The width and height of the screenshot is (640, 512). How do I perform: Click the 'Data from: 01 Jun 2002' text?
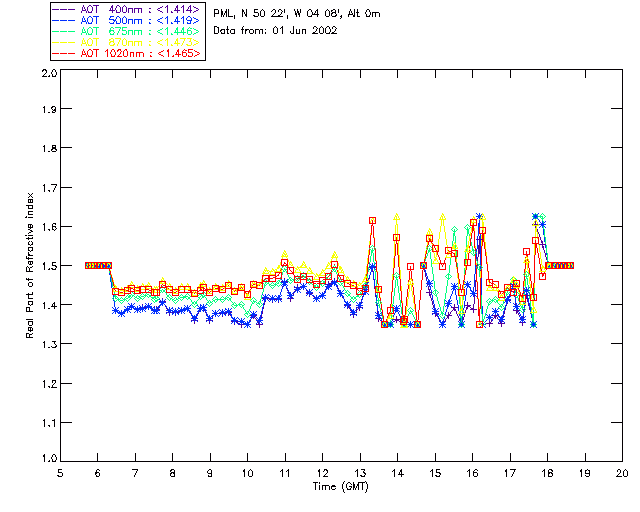275,31
